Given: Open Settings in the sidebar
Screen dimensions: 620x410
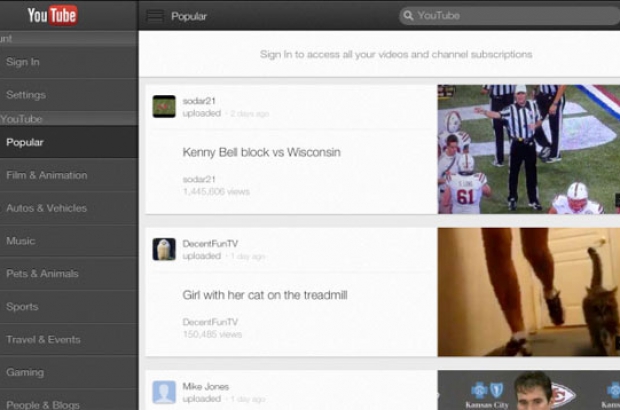Looking at the screenshot, I should 26,95.
